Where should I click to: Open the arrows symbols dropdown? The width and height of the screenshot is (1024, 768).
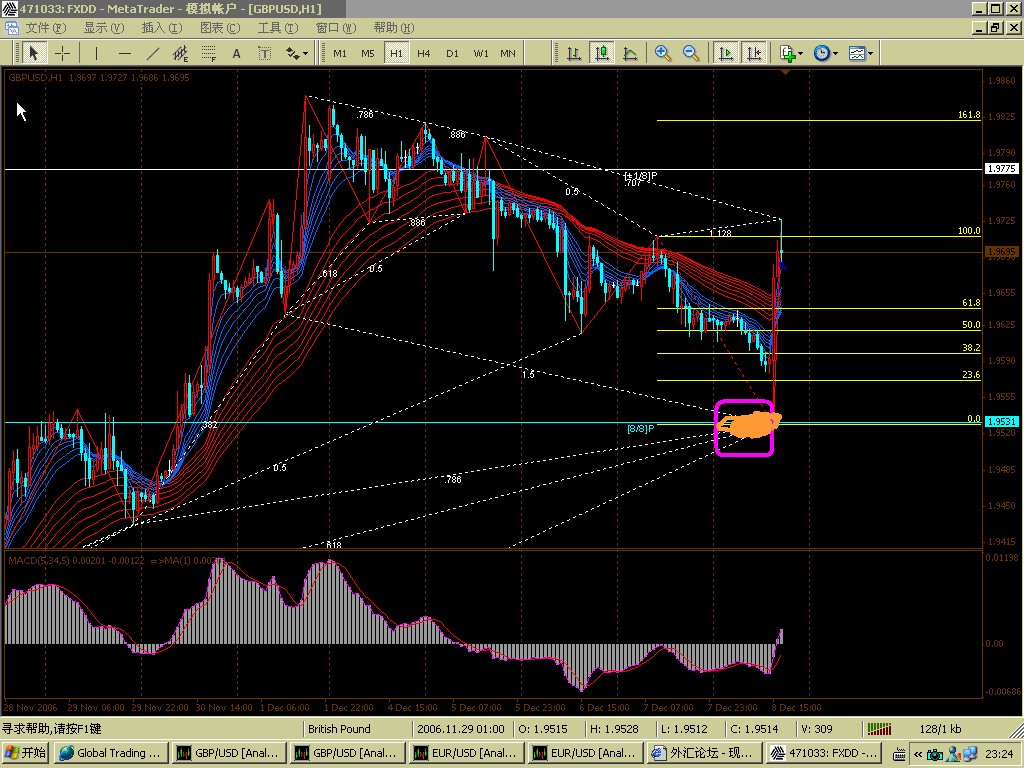point(298,53)
